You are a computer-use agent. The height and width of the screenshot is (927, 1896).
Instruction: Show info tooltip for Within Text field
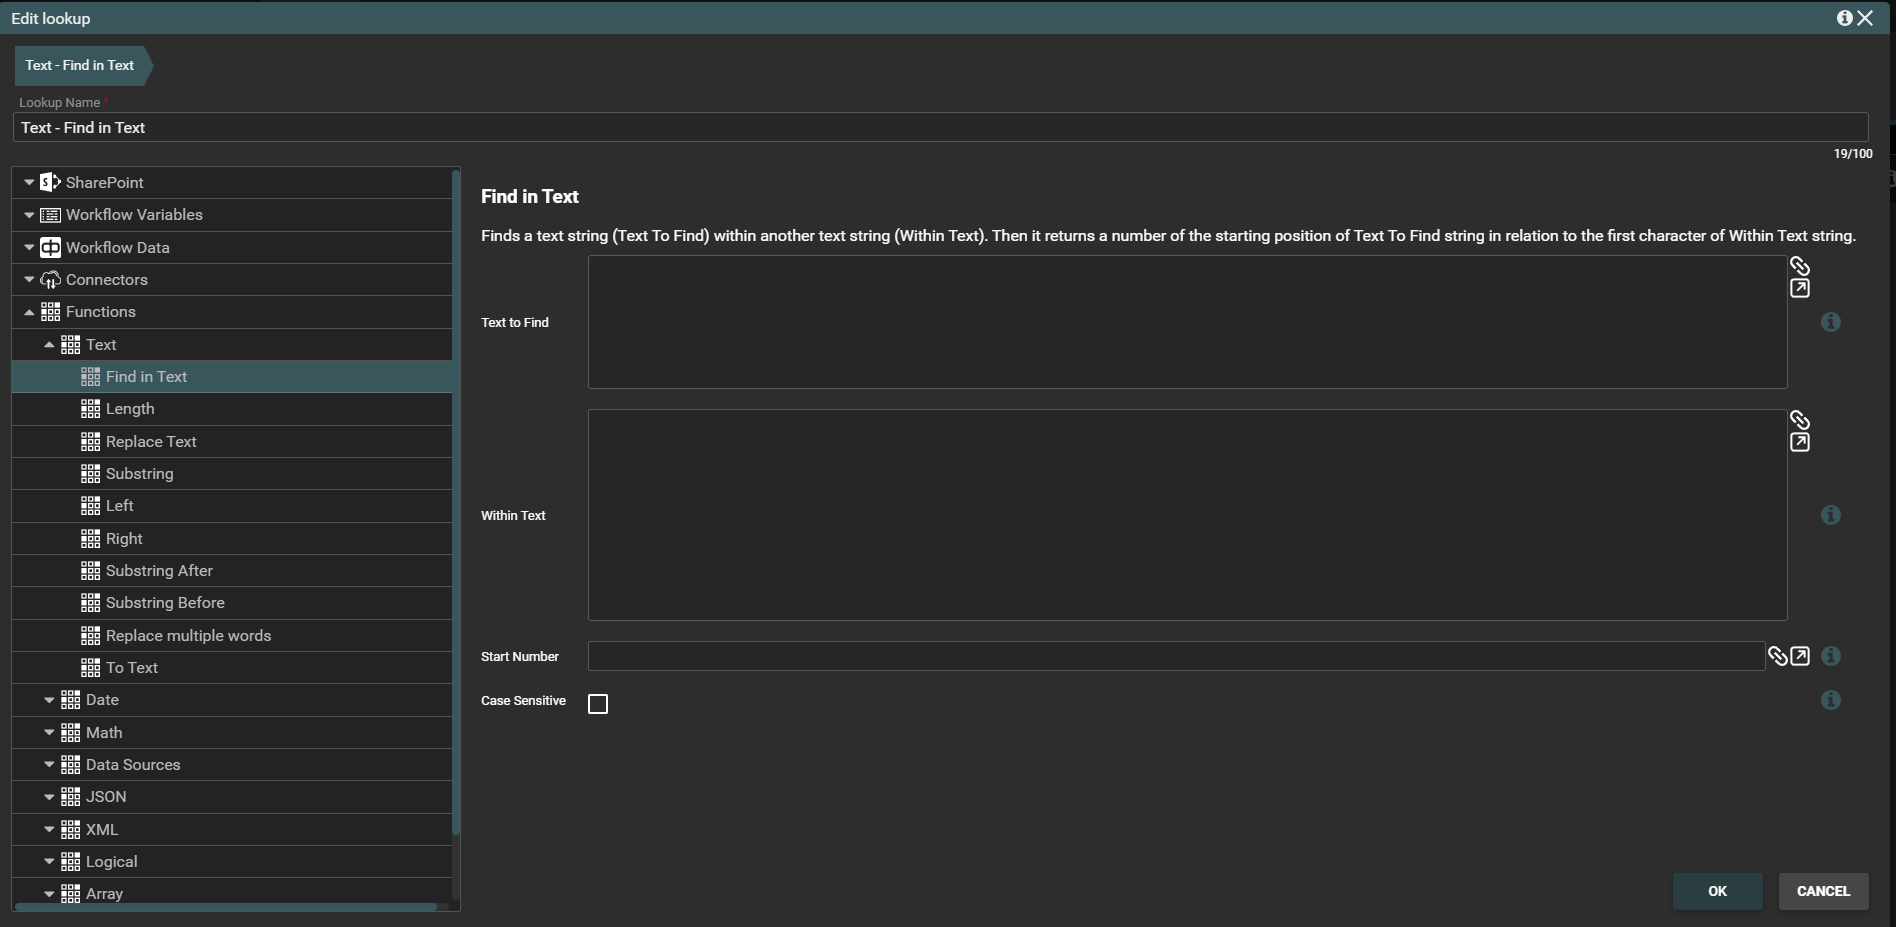pos(1830,515)
